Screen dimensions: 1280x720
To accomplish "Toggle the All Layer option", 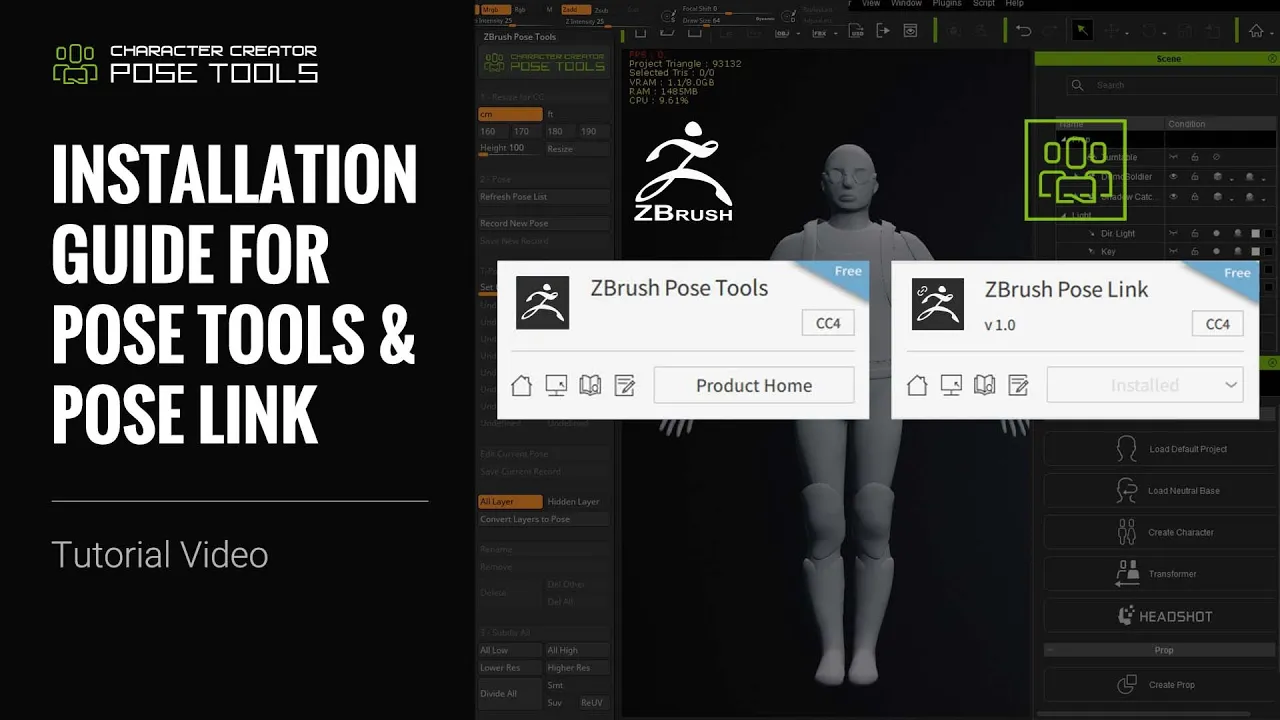I will click(x=510, y=501).
